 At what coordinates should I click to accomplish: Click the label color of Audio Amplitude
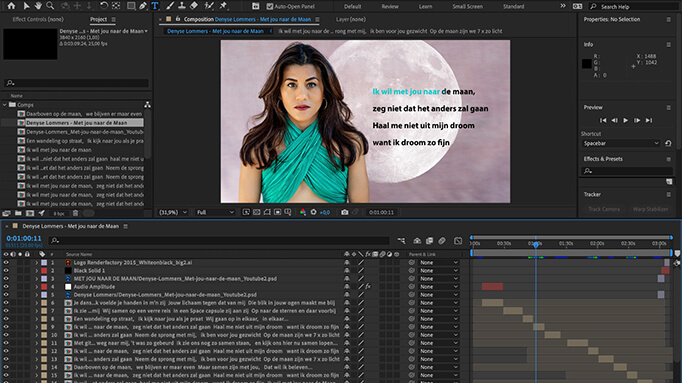44,286
